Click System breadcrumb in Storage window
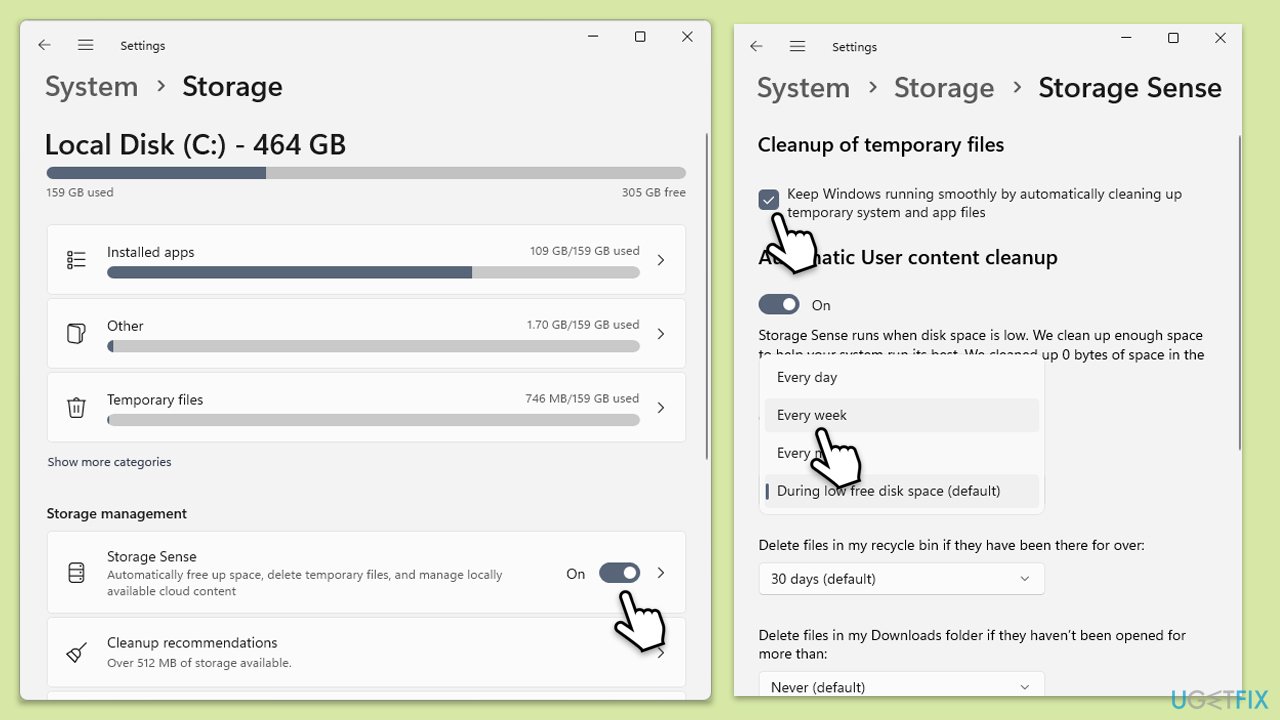 click(91, 87)
